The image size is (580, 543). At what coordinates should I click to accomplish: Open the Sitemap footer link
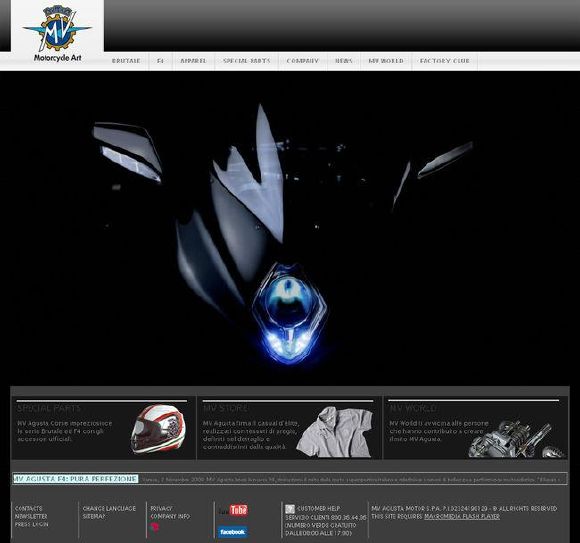[94, 516]
